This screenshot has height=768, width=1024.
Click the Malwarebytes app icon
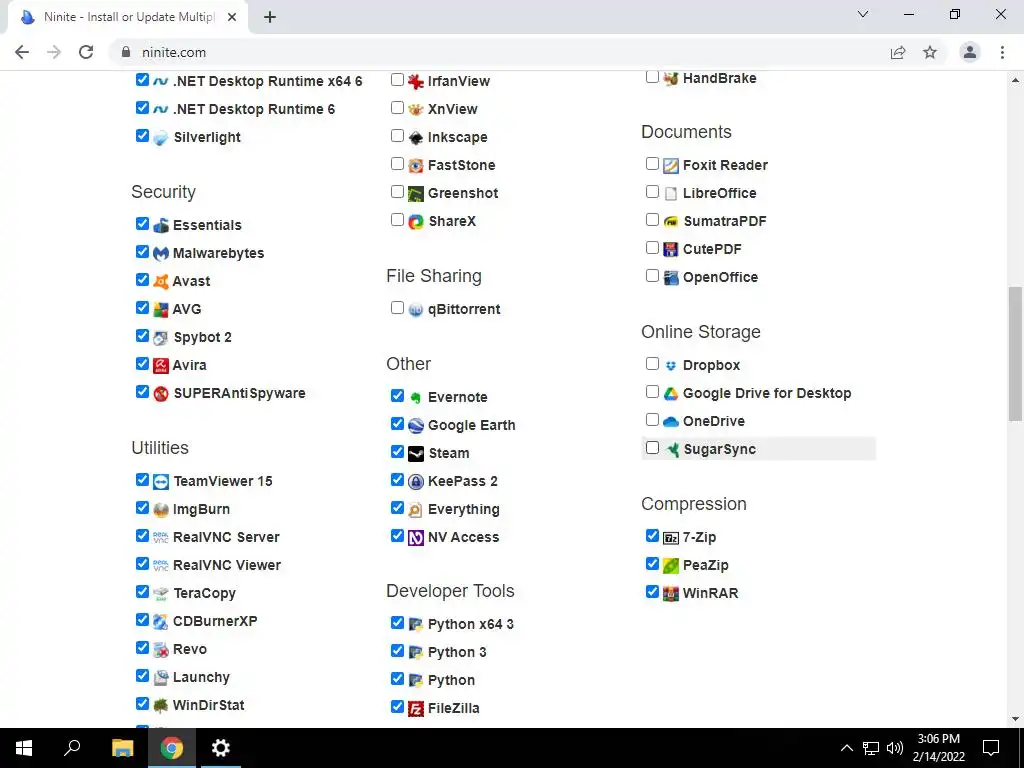click(161, 253)
